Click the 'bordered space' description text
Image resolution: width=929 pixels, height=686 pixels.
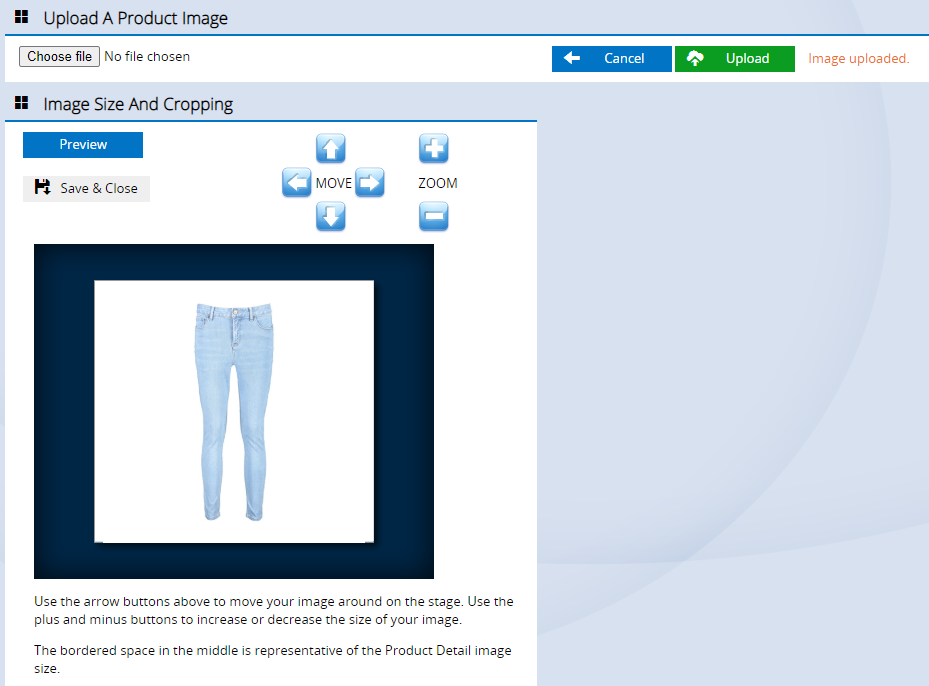(273, 659)
